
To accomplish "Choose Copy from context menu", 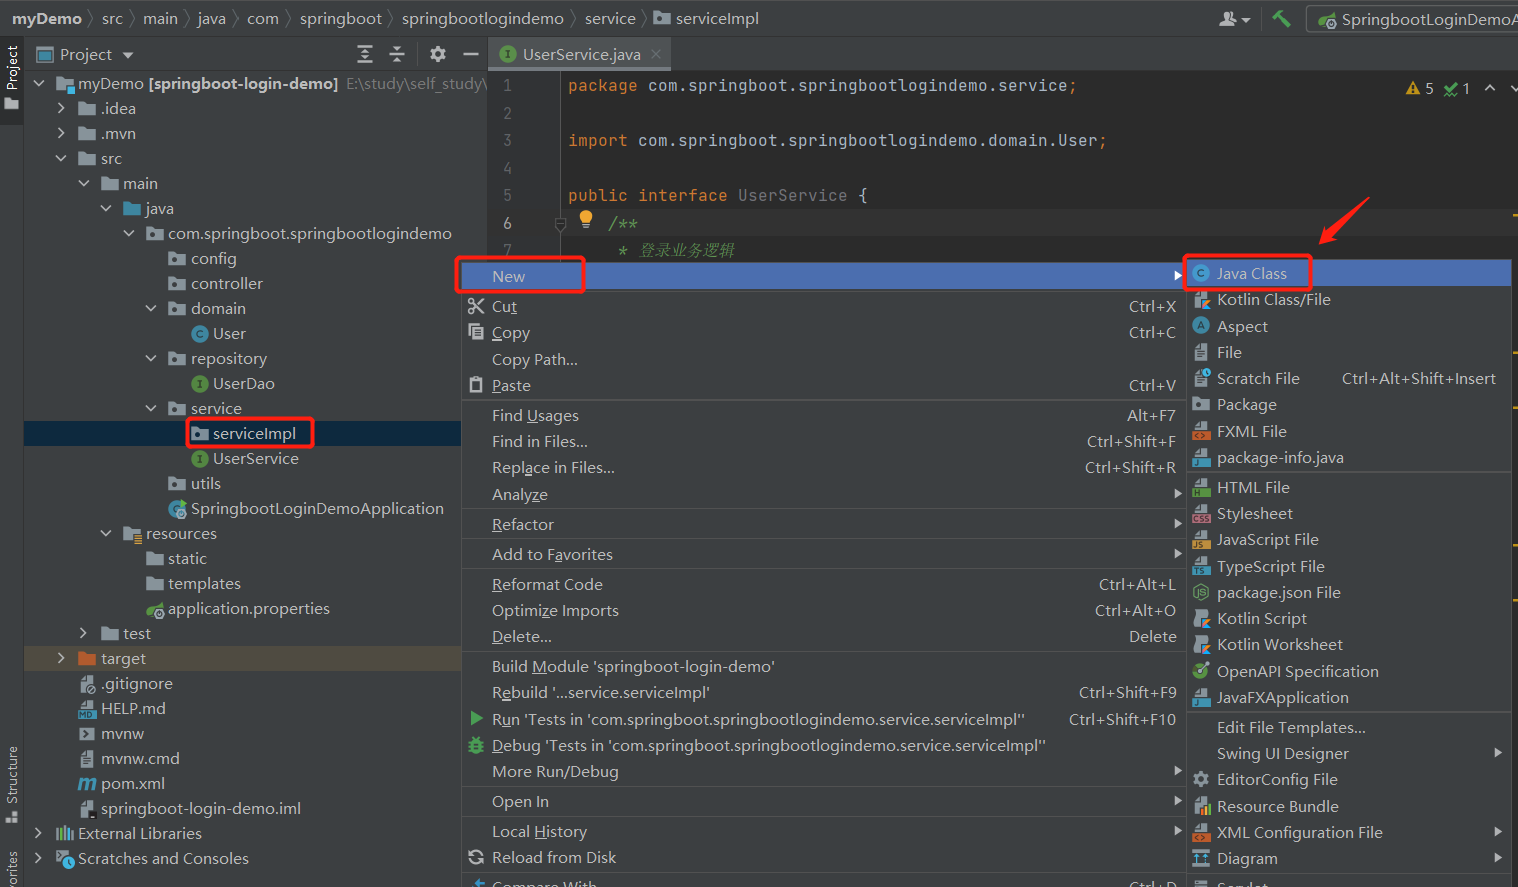I will [823, 332].
